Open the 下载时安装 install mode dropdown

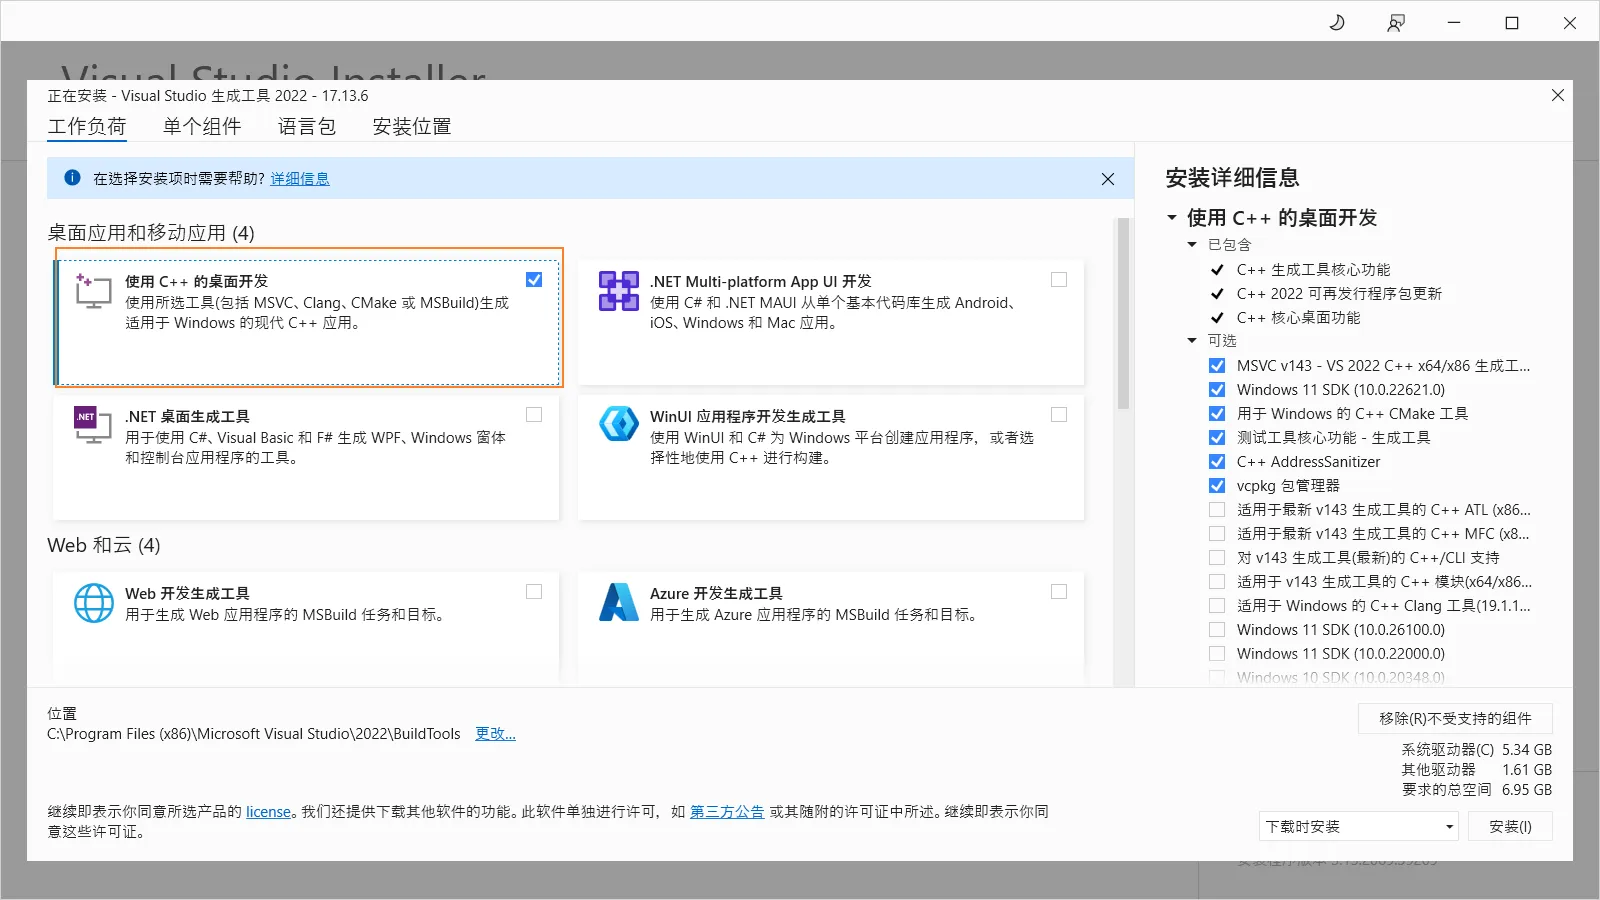click(1358, 827)
